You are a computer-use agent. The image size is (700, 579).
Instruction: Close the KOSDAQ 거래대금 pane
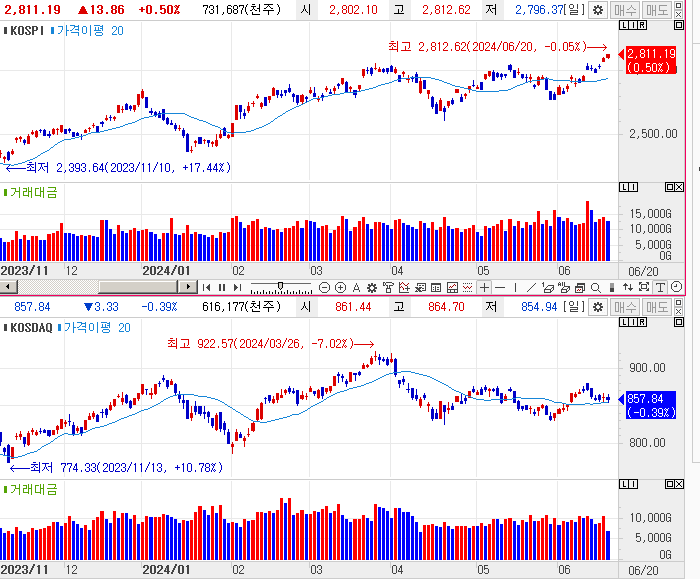(679, 484)
